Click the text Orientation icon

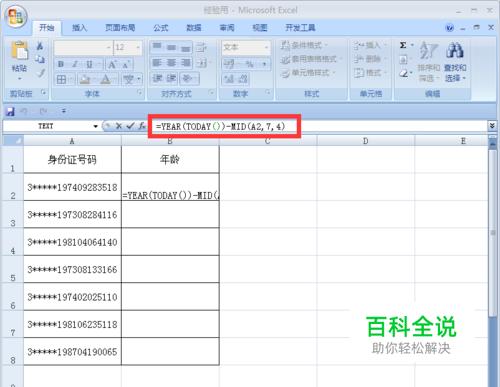click(x=187, y=79)
